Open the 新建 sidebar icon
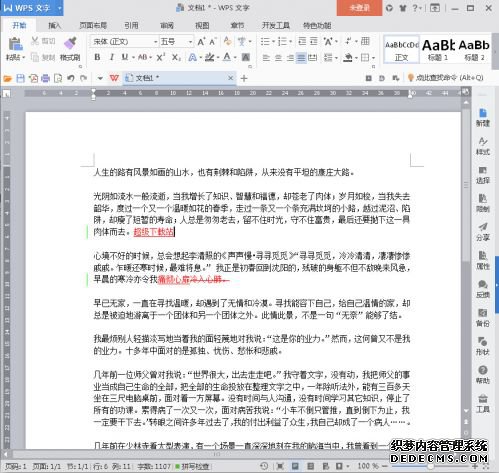 pos(483,117)
